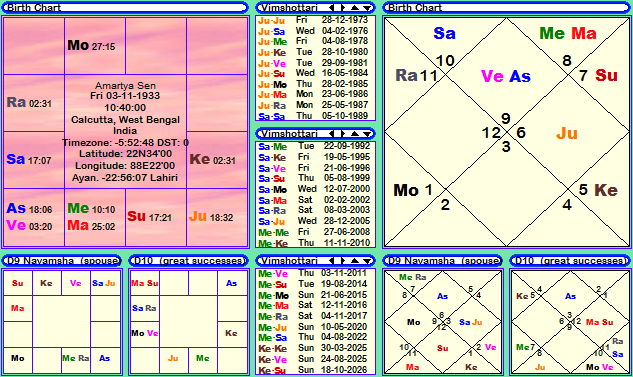
Task: Click down triangle in bottom Vimshottari header
Action: click(x=367, y=261)
